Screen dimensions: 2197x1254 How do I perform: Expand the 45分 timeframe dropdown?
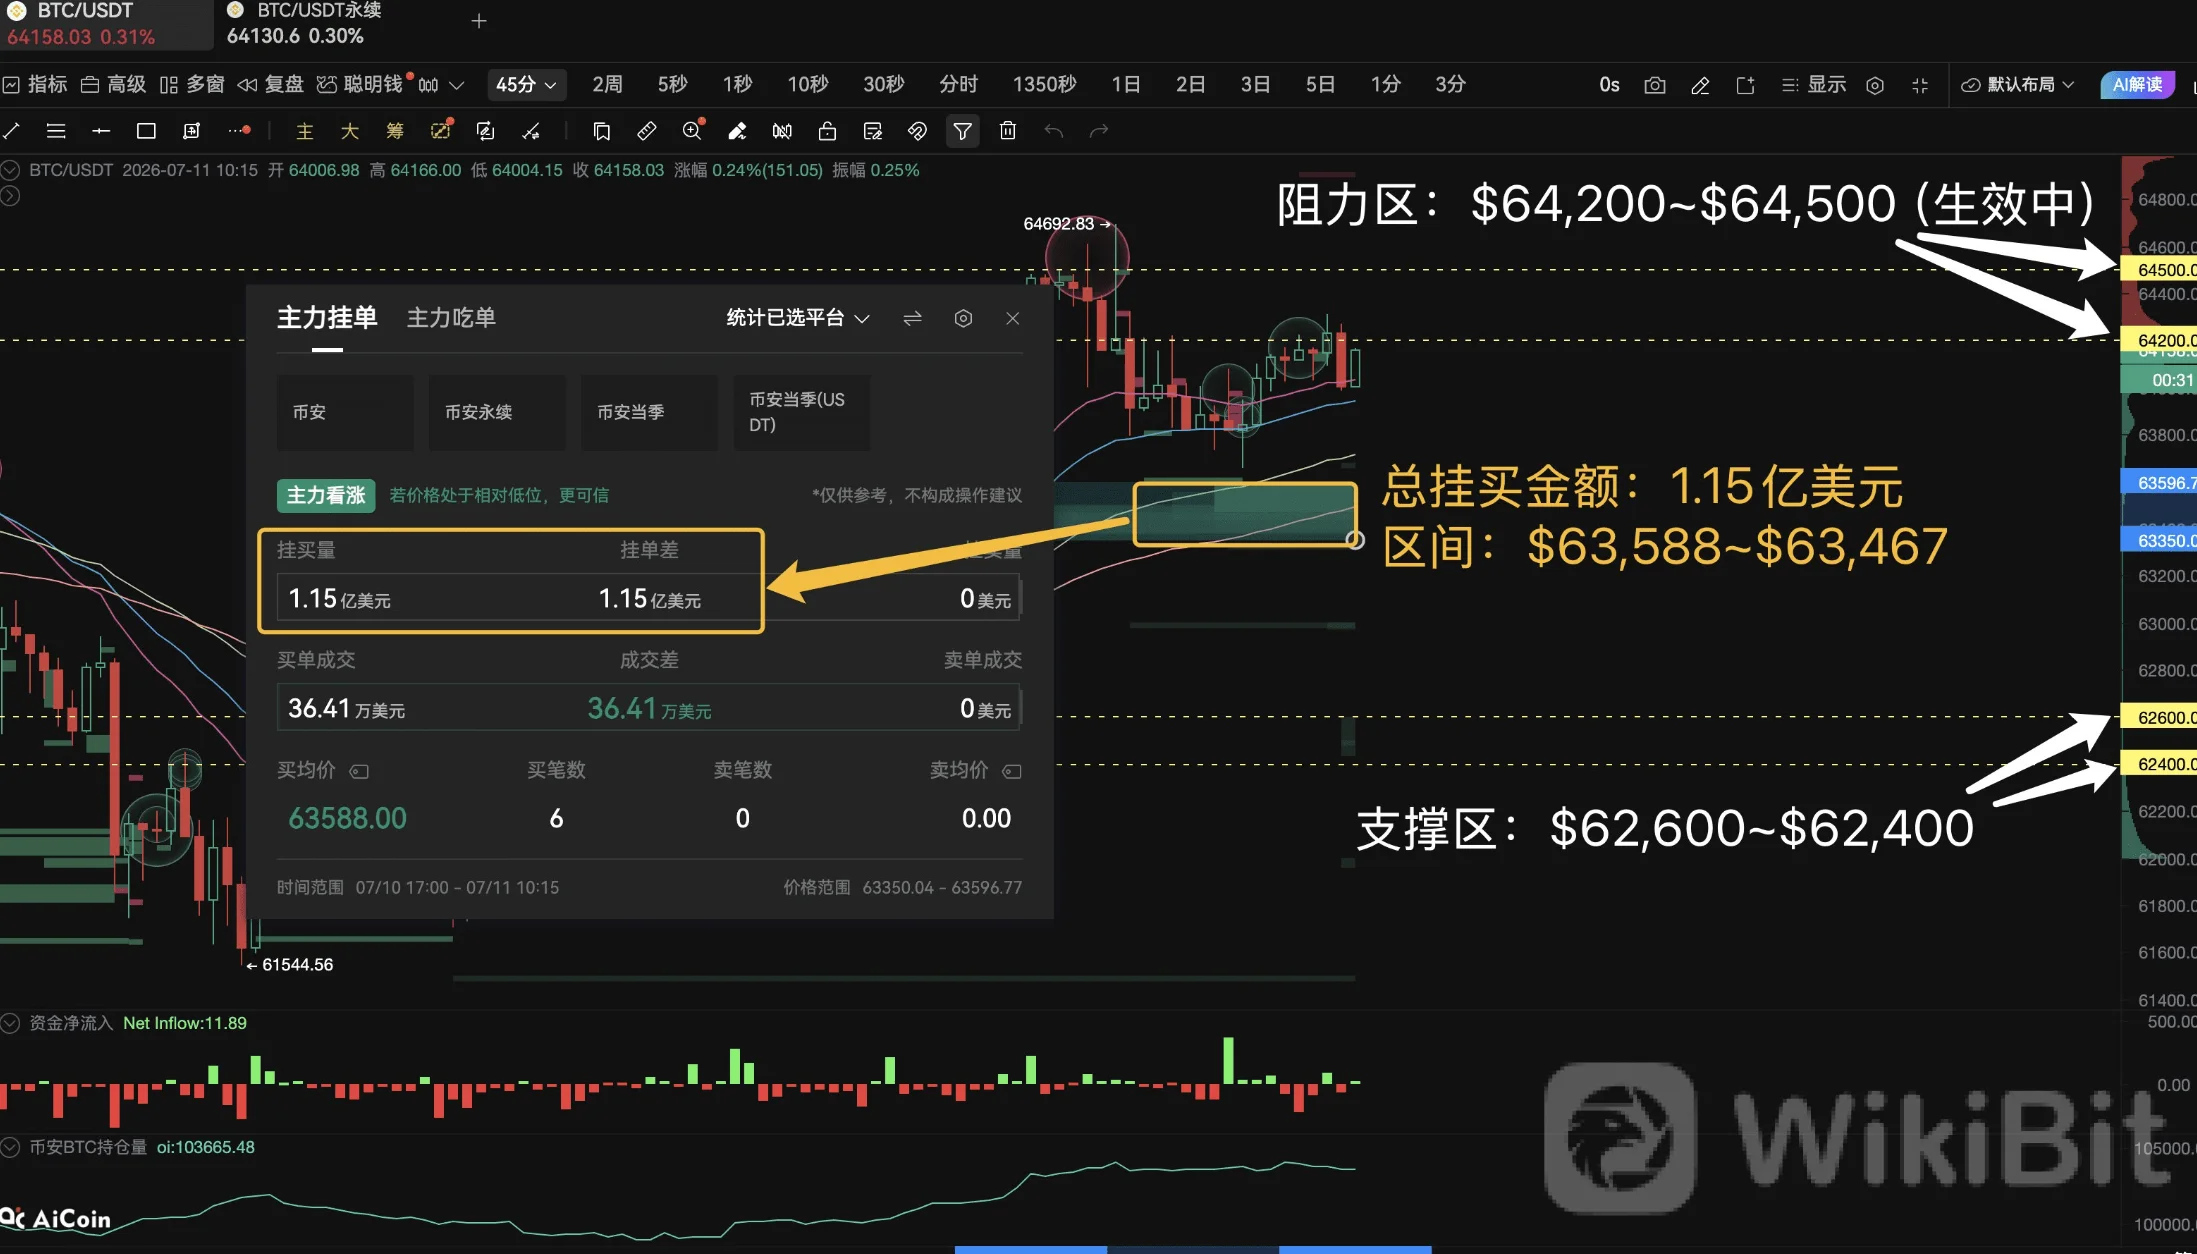526,85
